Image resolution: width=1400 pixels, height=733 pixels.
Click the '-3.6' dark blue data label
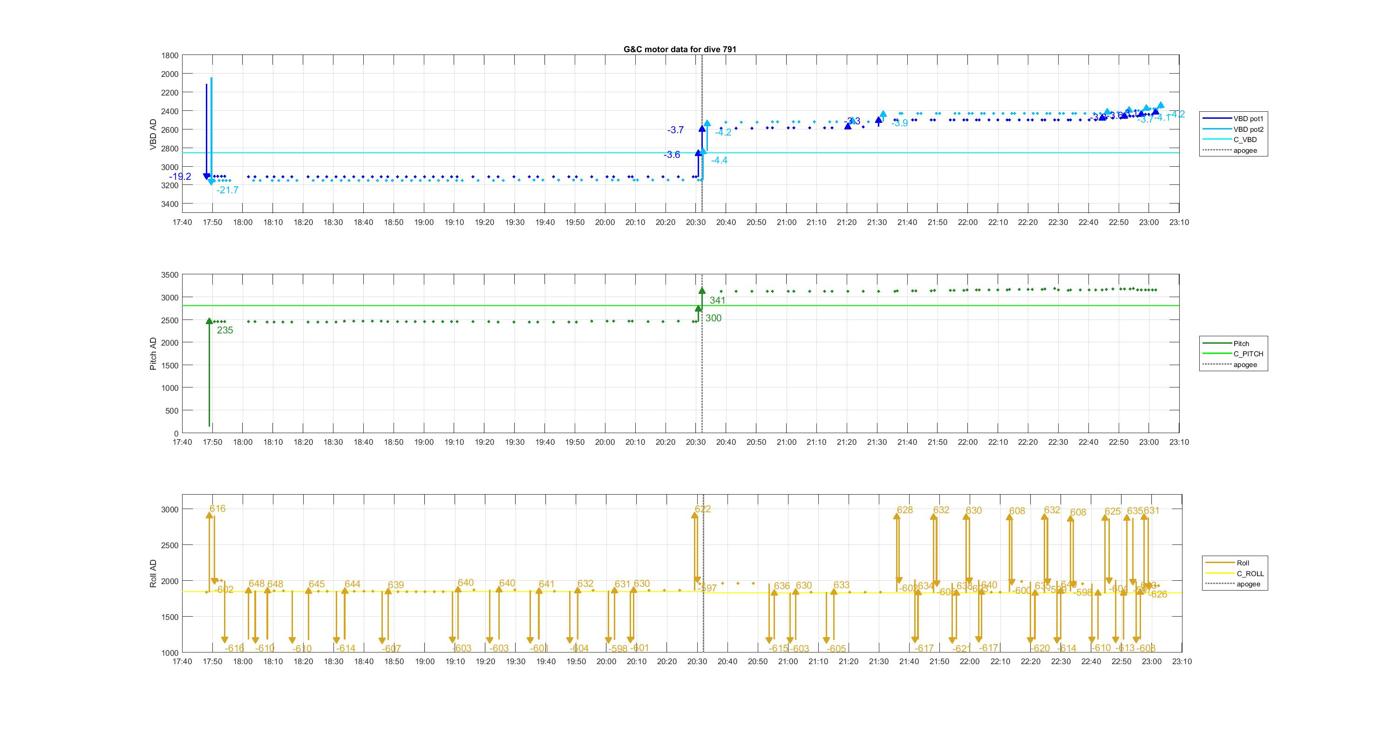coord(672,155)
